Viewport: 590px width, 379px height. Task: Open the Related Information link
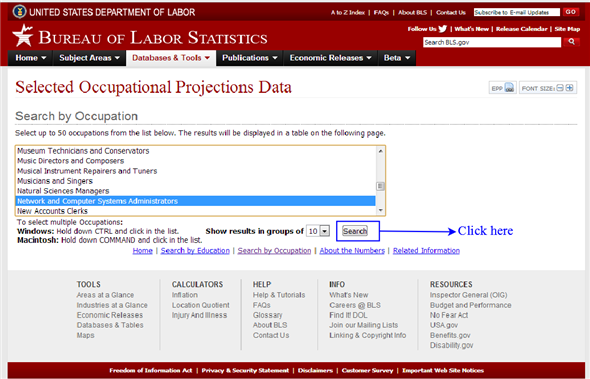pyautogui.click(x=426, y=251)
